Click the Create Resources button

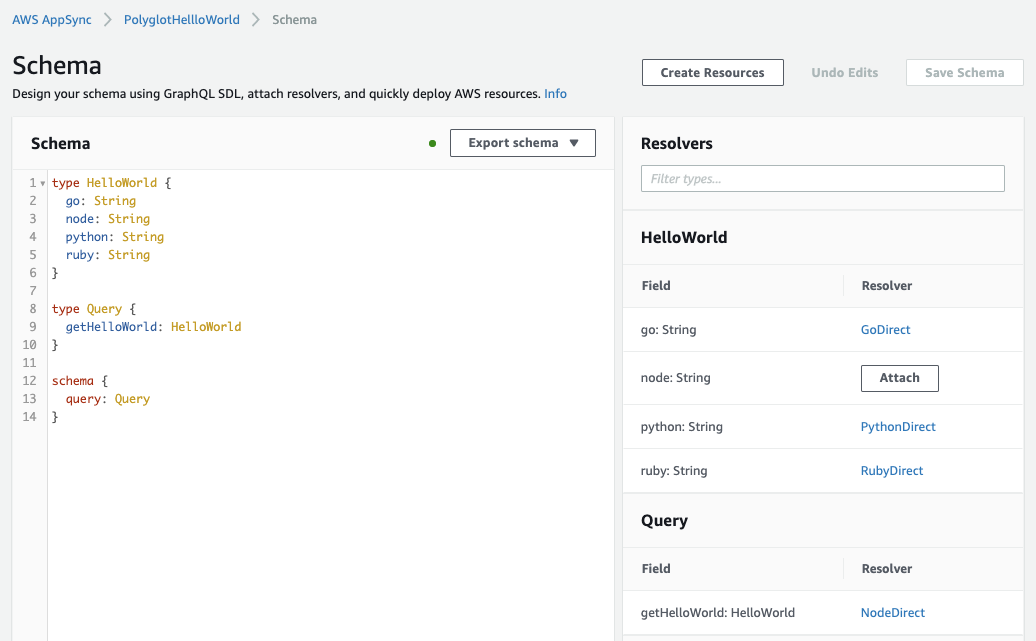(712, 73)
